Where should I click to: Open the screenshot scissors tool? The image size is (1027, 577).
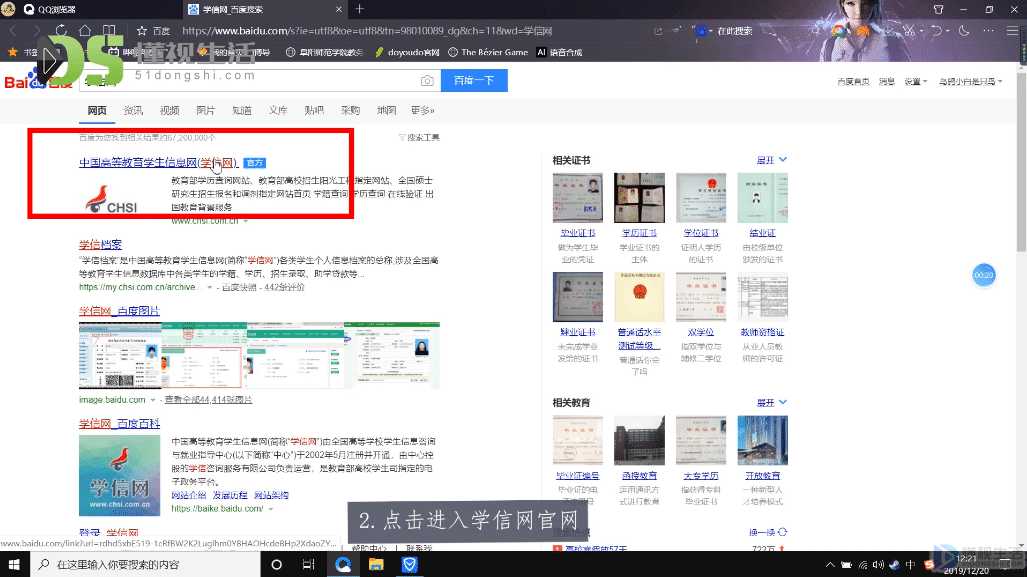(910, 30)
